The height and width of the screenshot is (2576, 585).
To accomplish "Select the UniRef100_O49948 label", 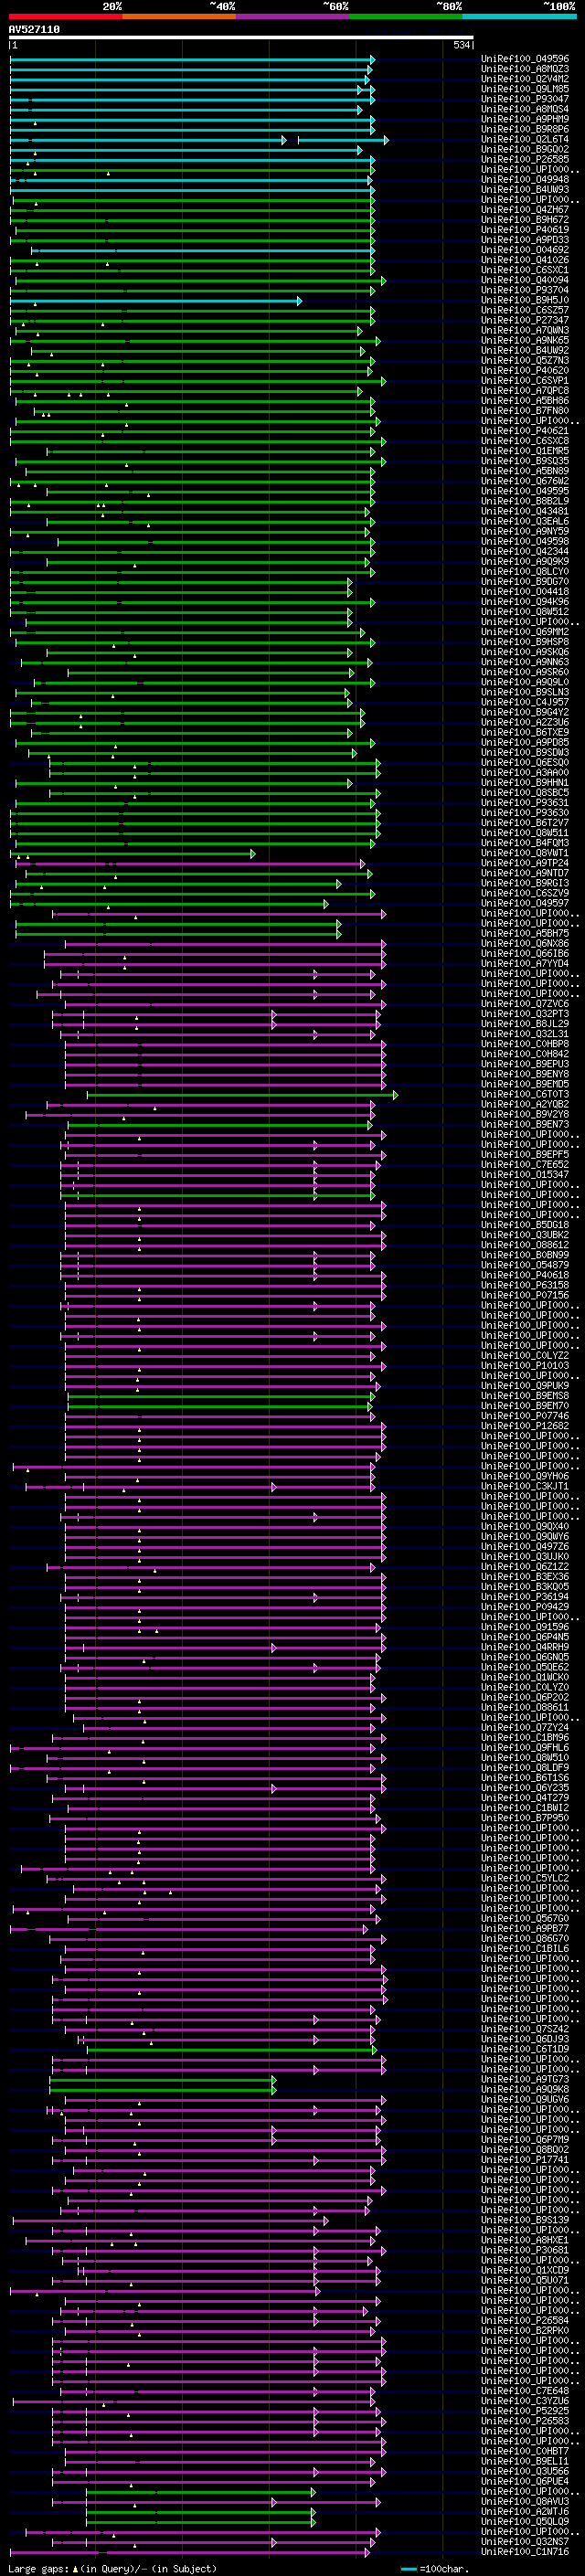I will [x=525, y=180].
